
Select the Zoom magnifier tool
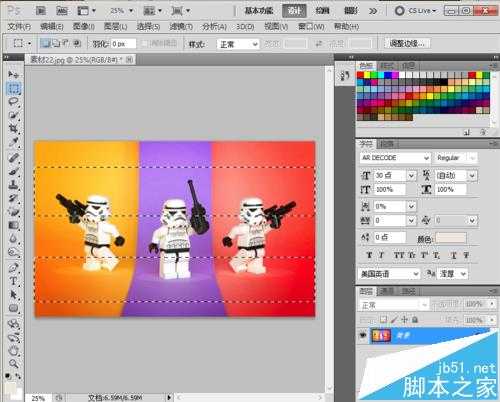point(13,363)
